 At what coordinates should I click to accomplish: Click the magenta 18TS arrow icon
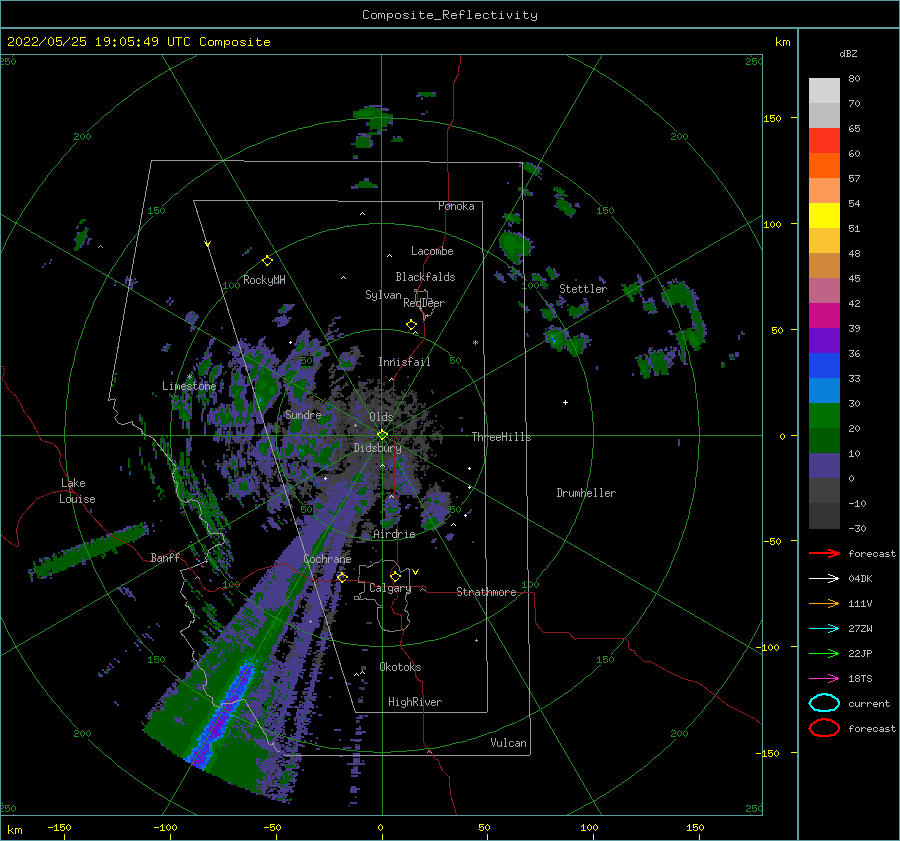824,679
